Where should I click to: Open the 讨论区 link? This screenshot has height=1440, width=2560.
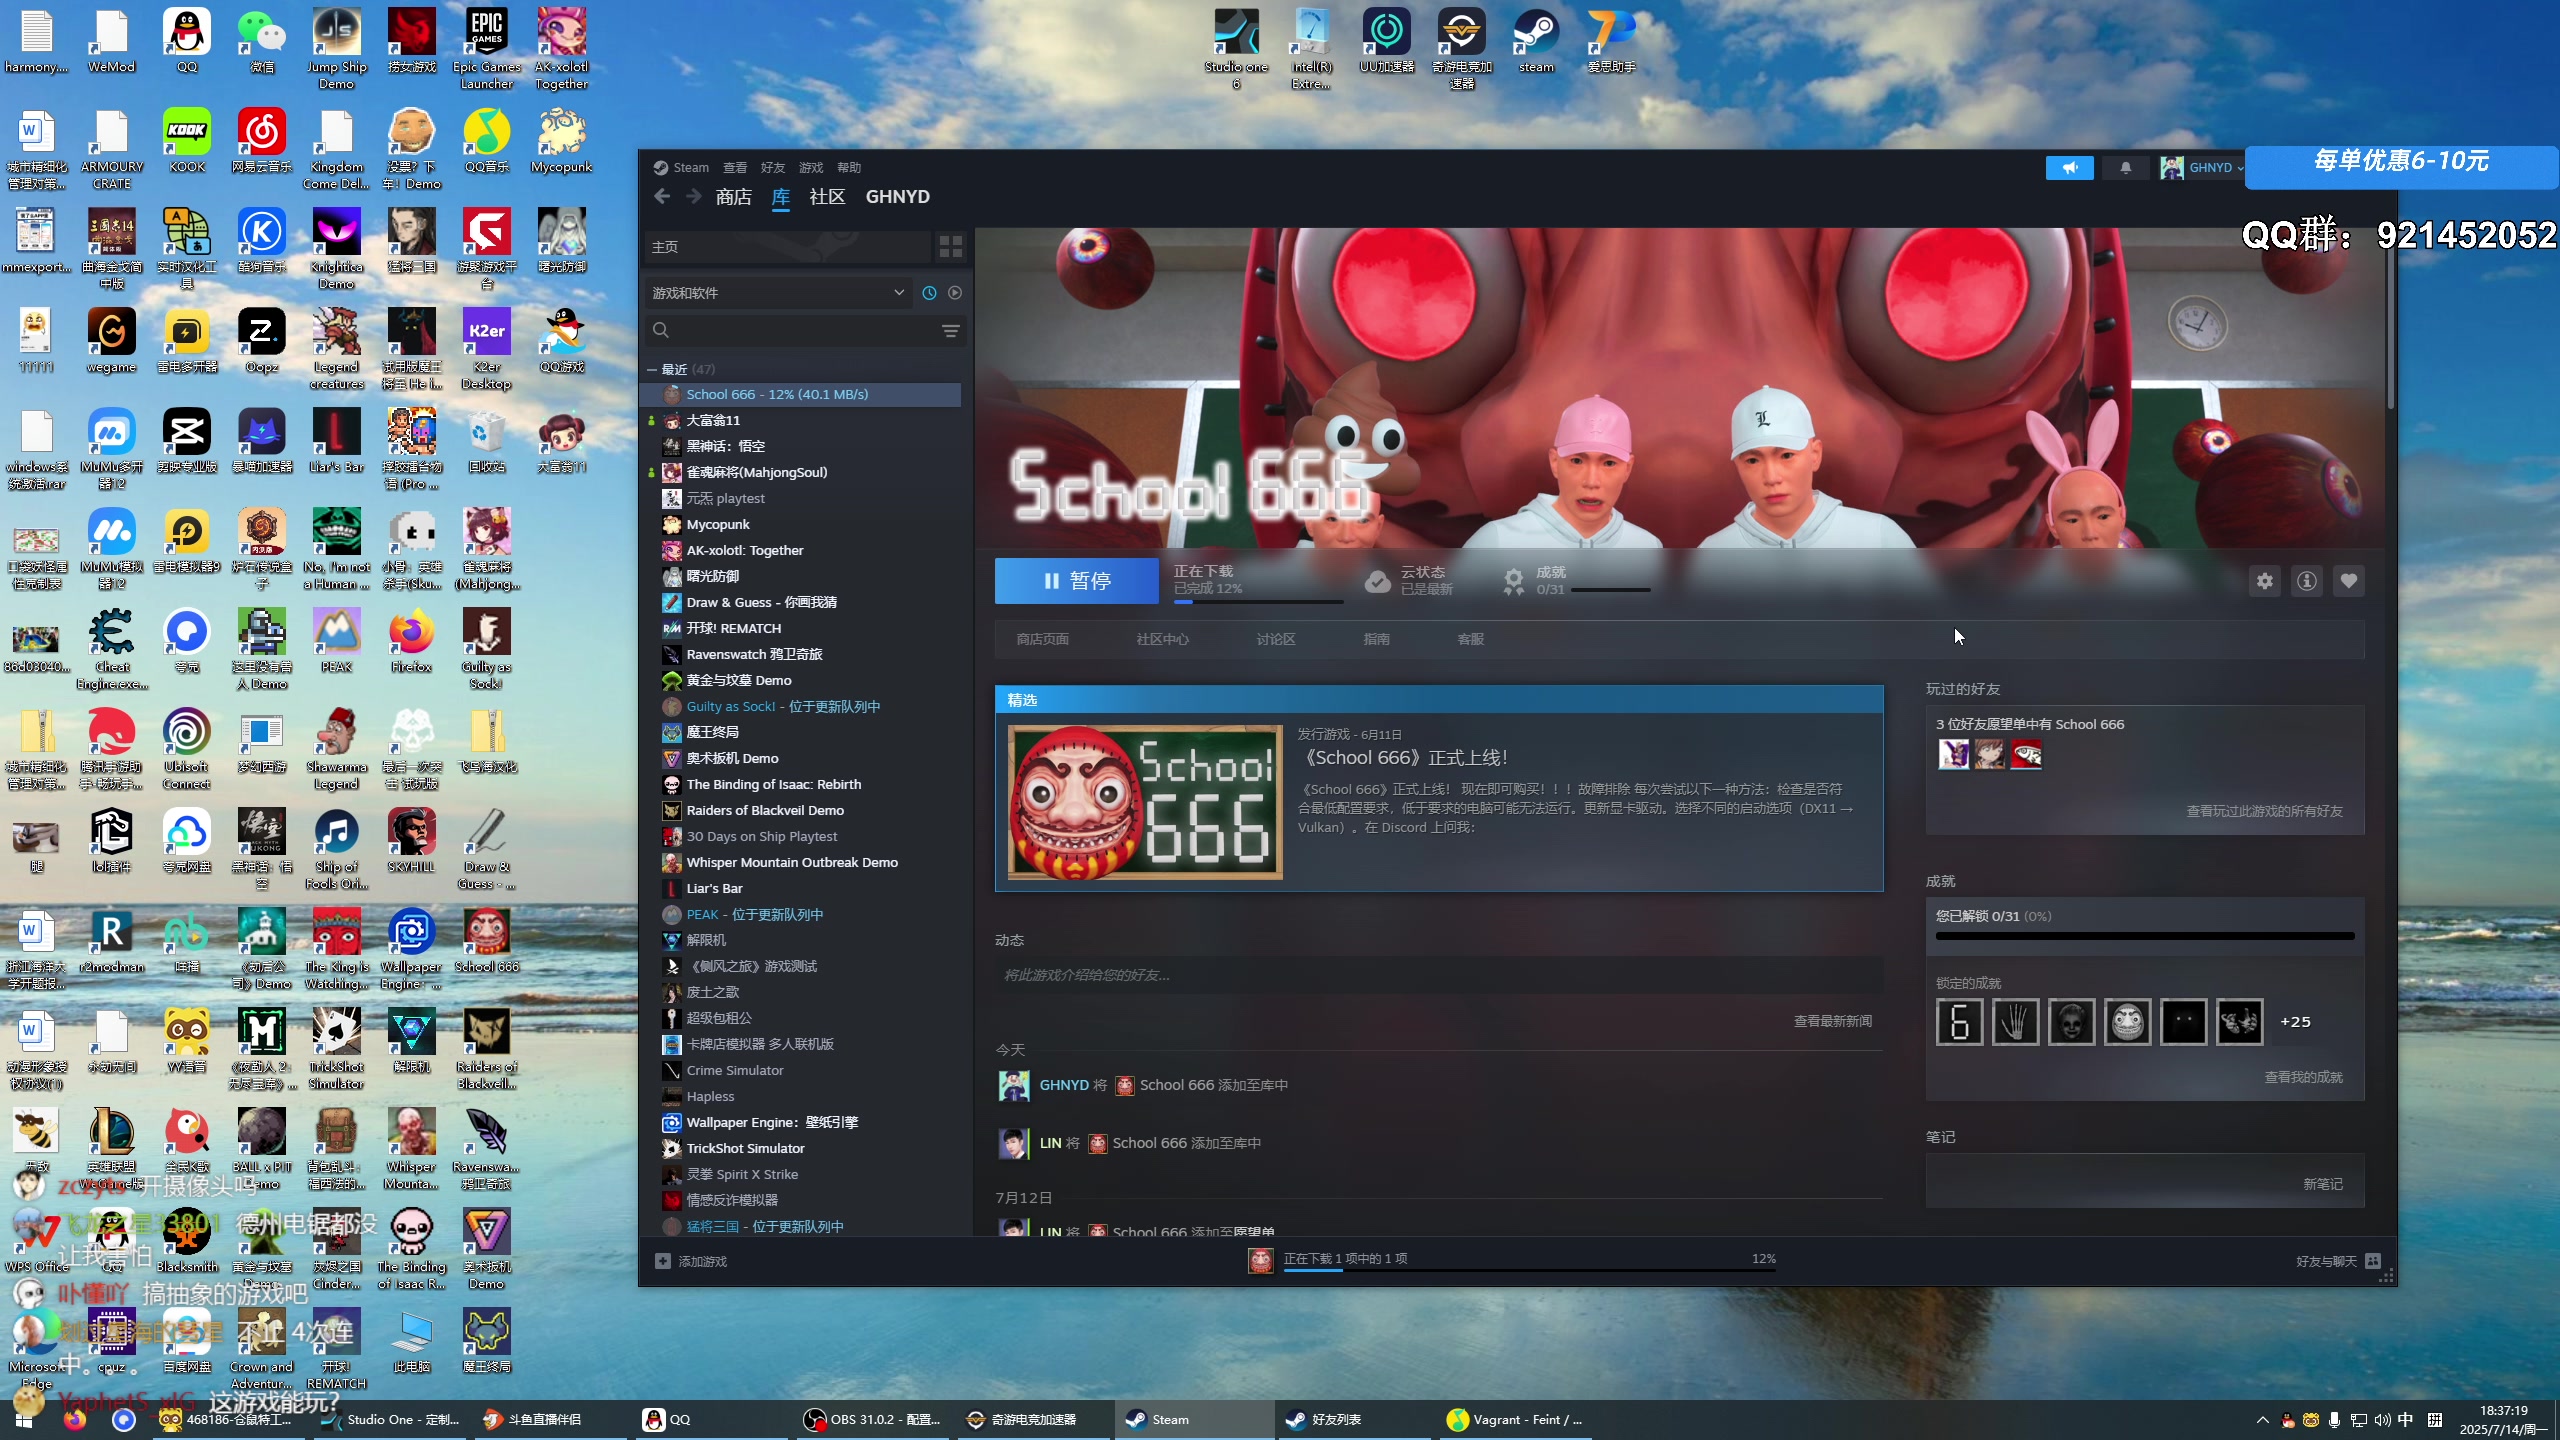pos(1276,640)
